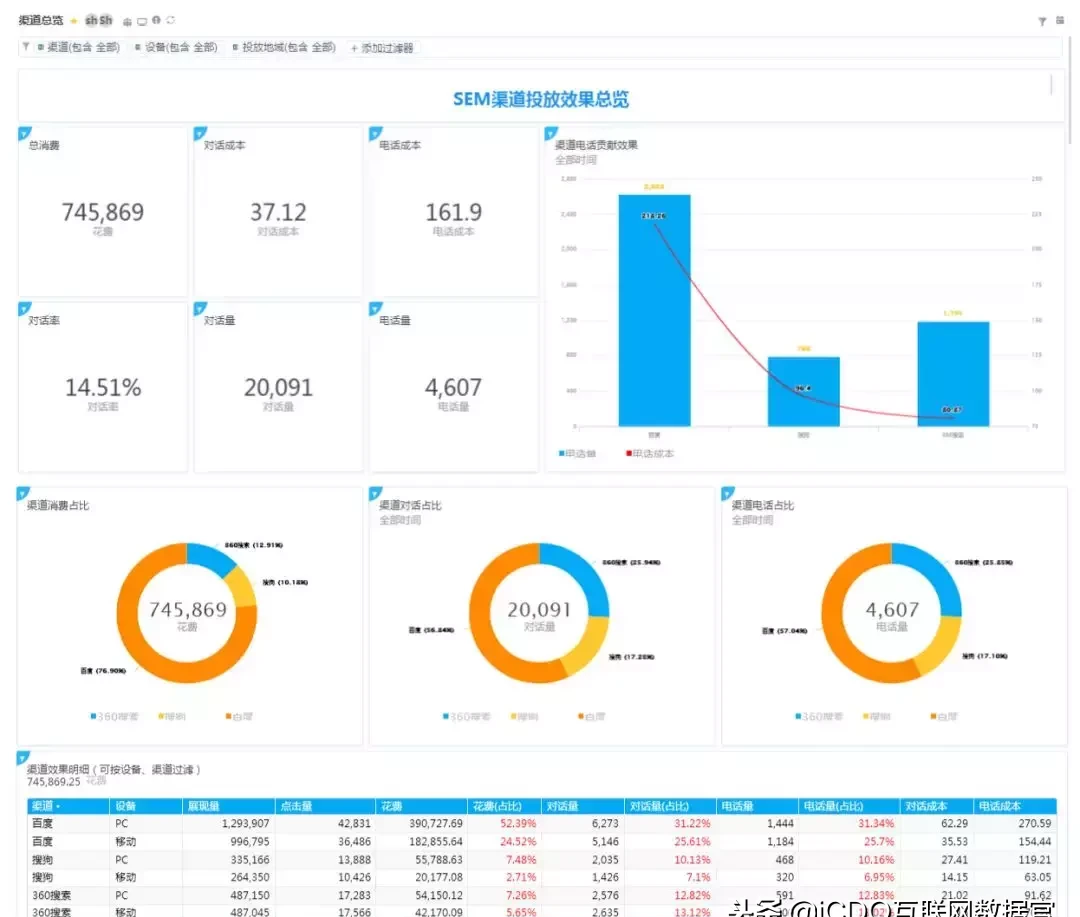Click the corner filter badge on 总消费 card
Viewport: 1080px width, 917px height.
(x=25, y=133)
